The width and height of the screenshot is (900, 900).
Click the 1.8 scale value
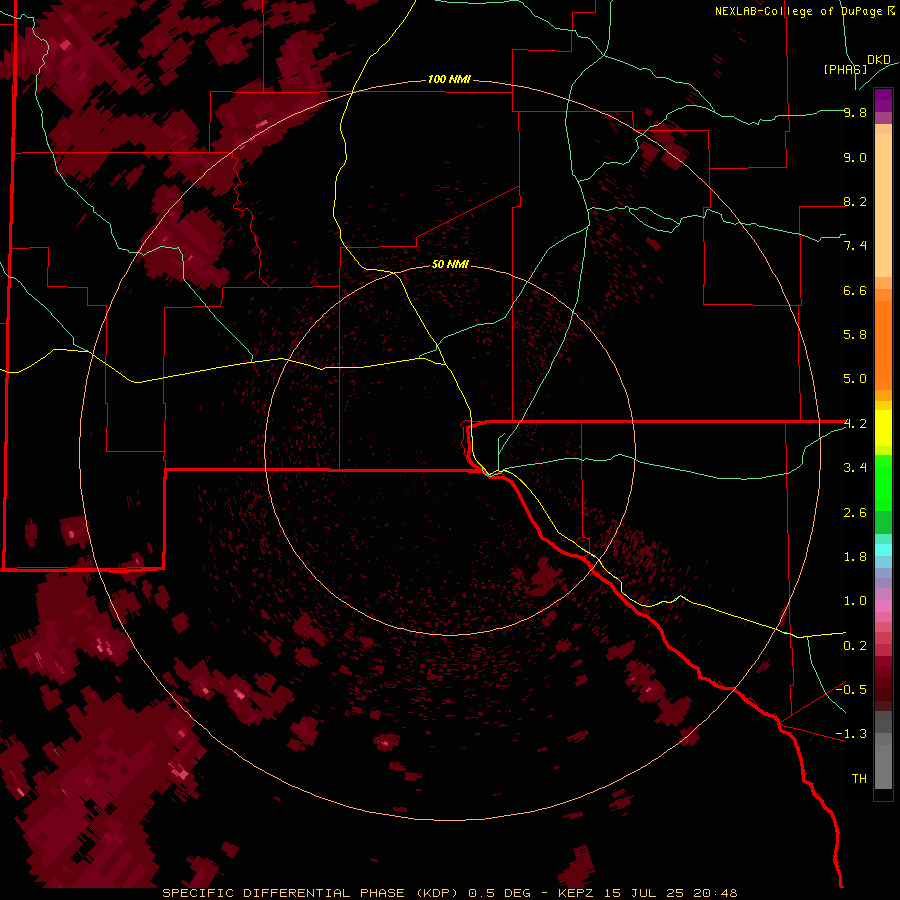[x=855, y=557]
